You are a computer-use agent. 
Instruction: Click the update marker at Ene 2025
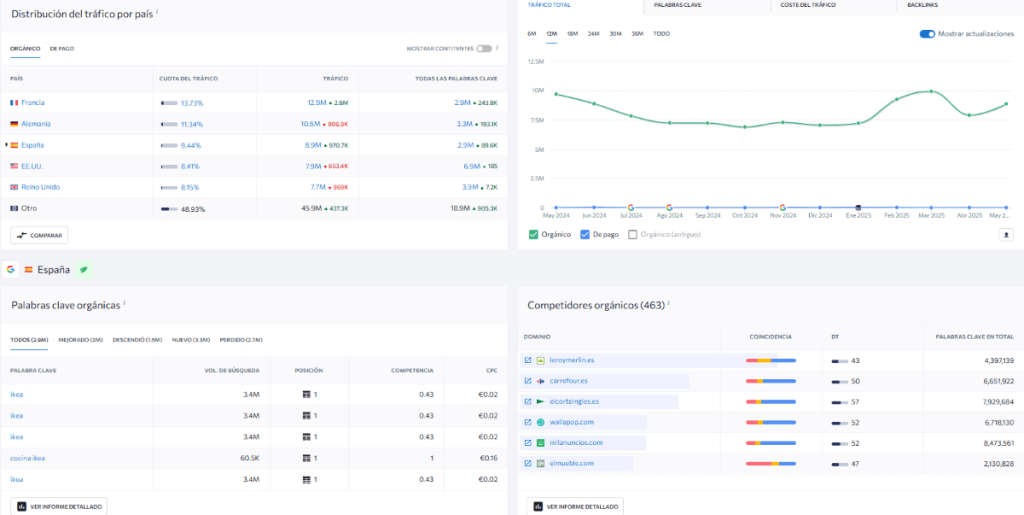tap(858, 208)
